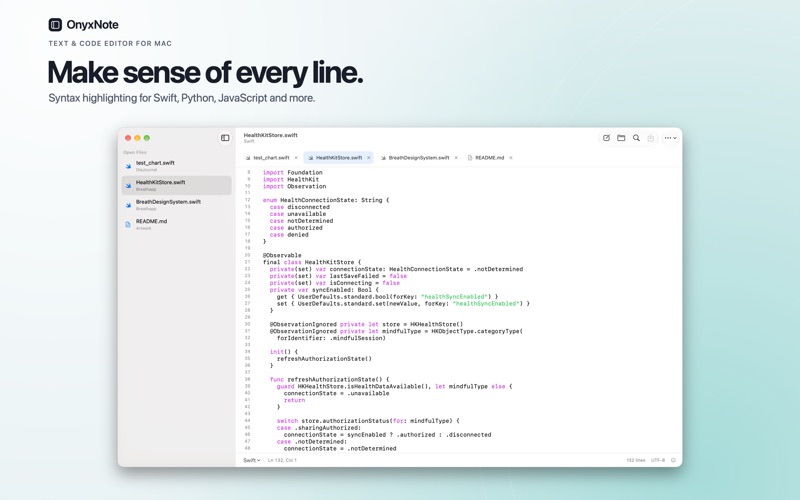The image size is (800, 500).
Task: Open the more options ellipsis menu
Action: pyautogui.click(x=670, y=138)
